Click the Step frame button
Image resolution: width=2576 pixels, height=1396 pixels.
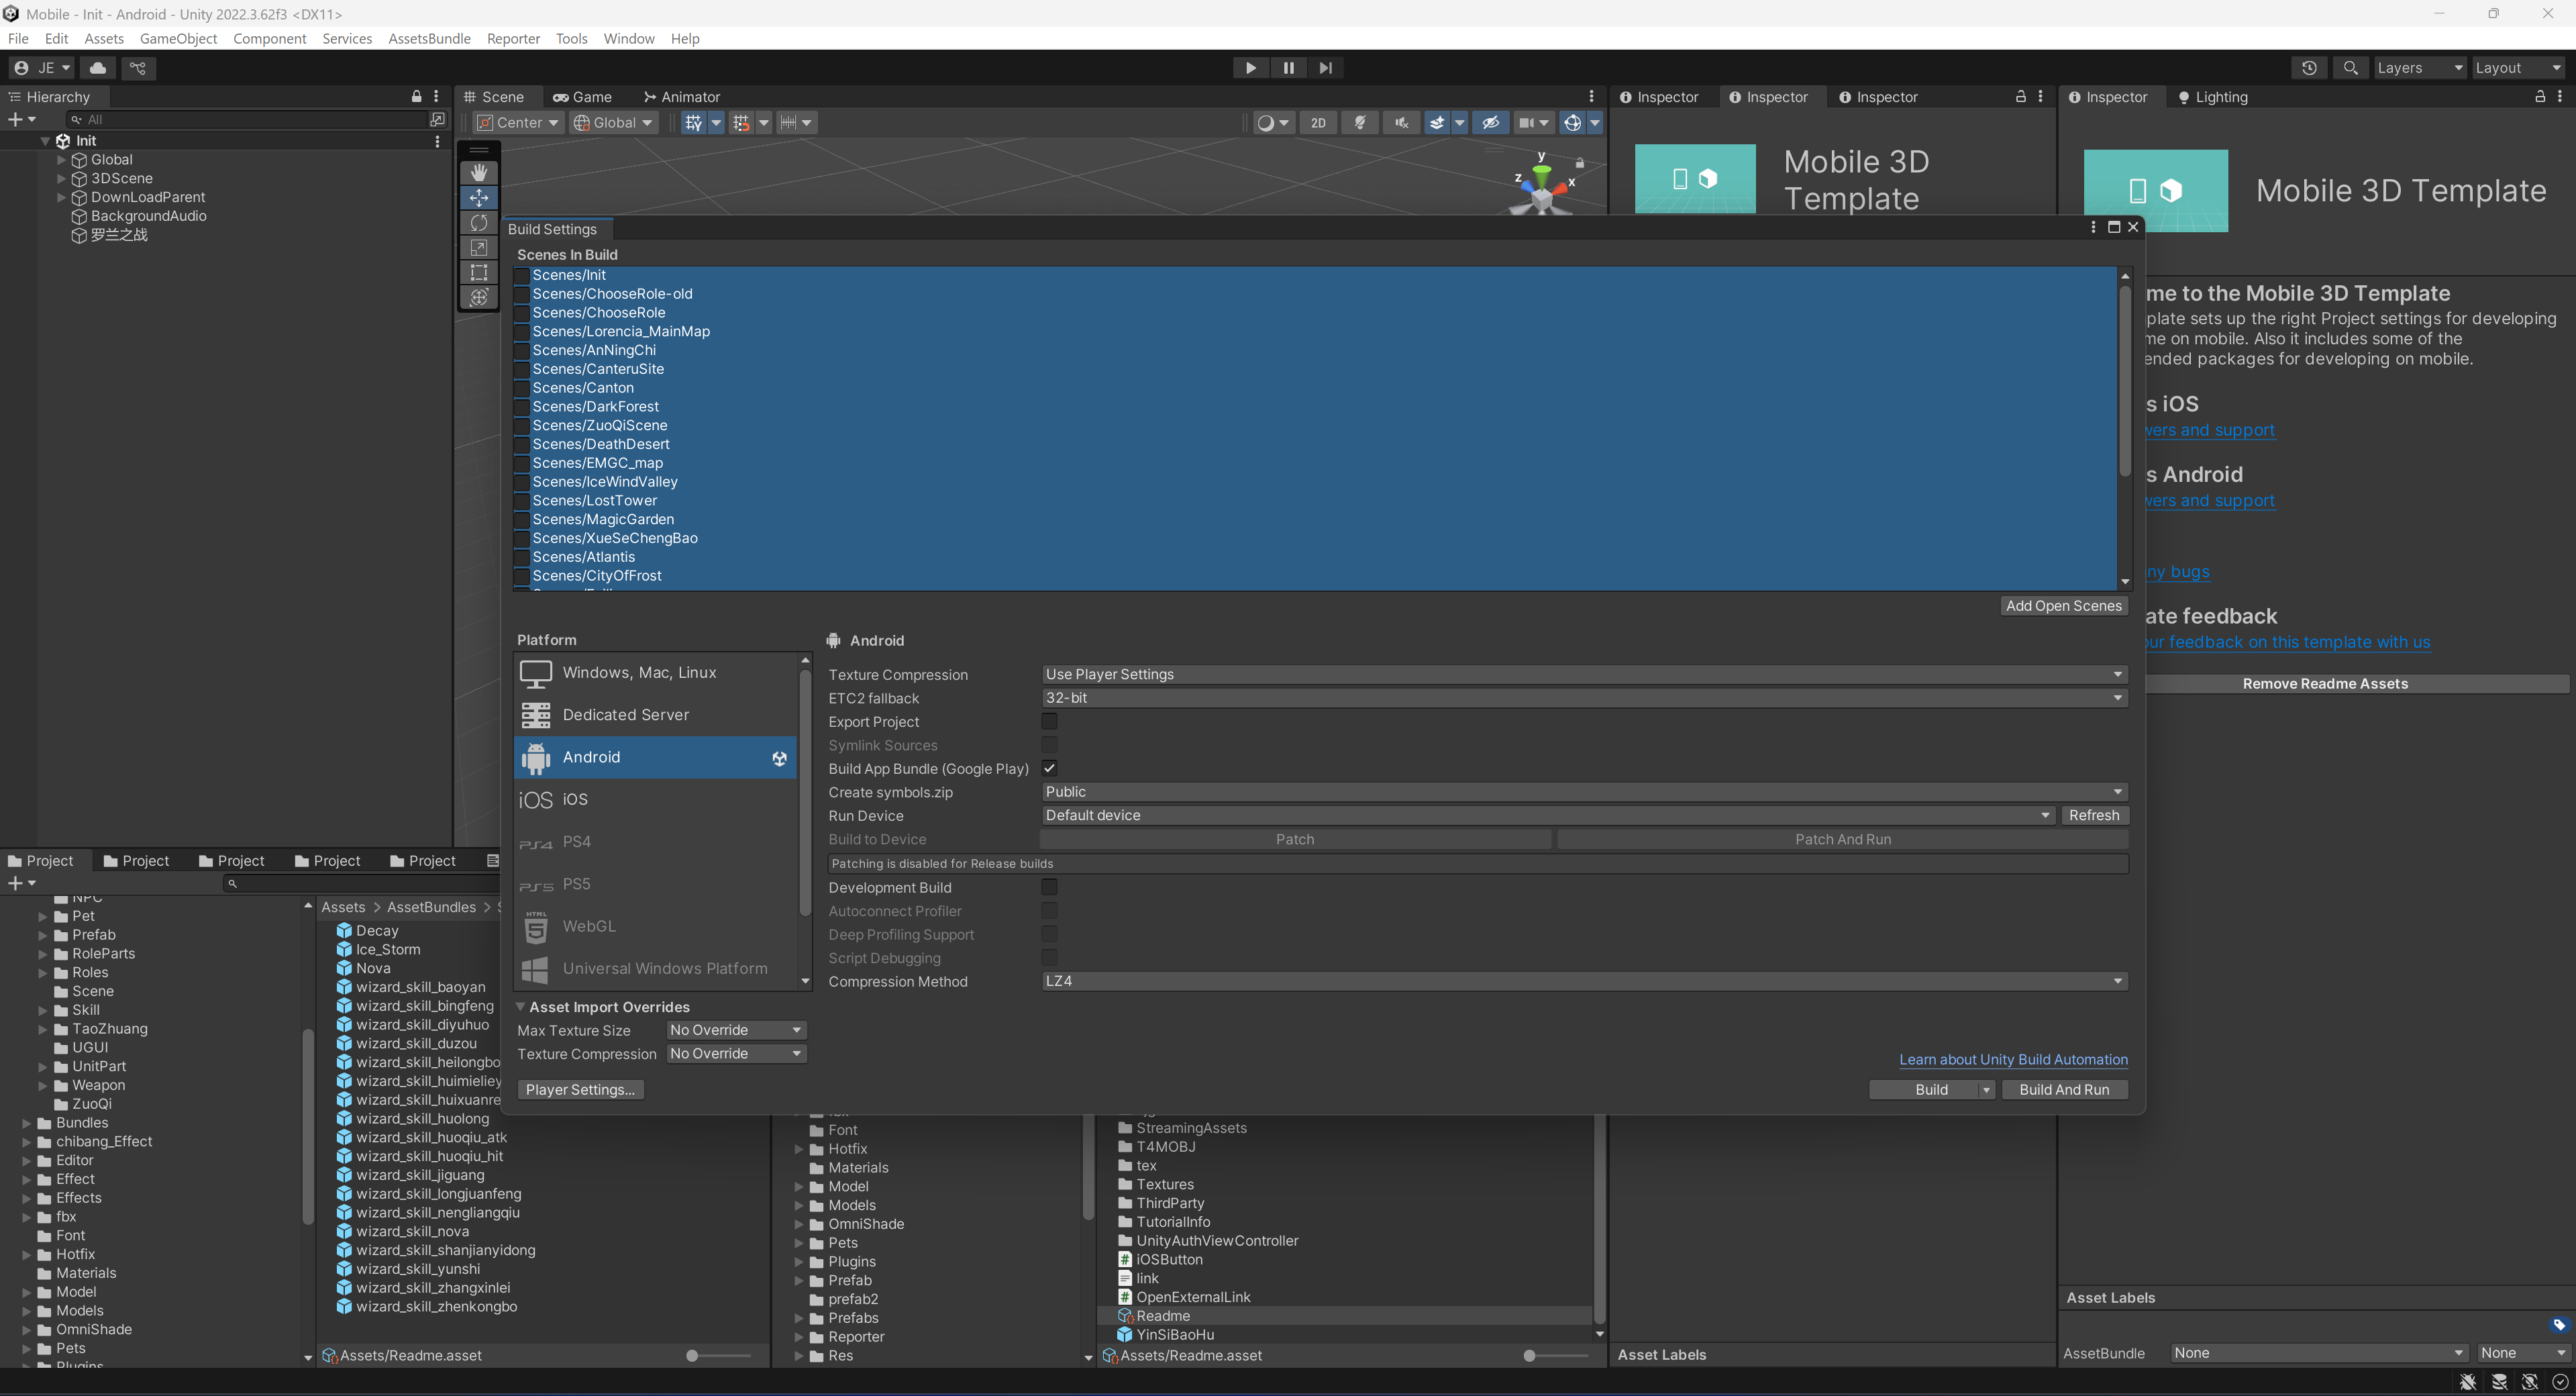pyautogui.click(x=1325, y=68)
